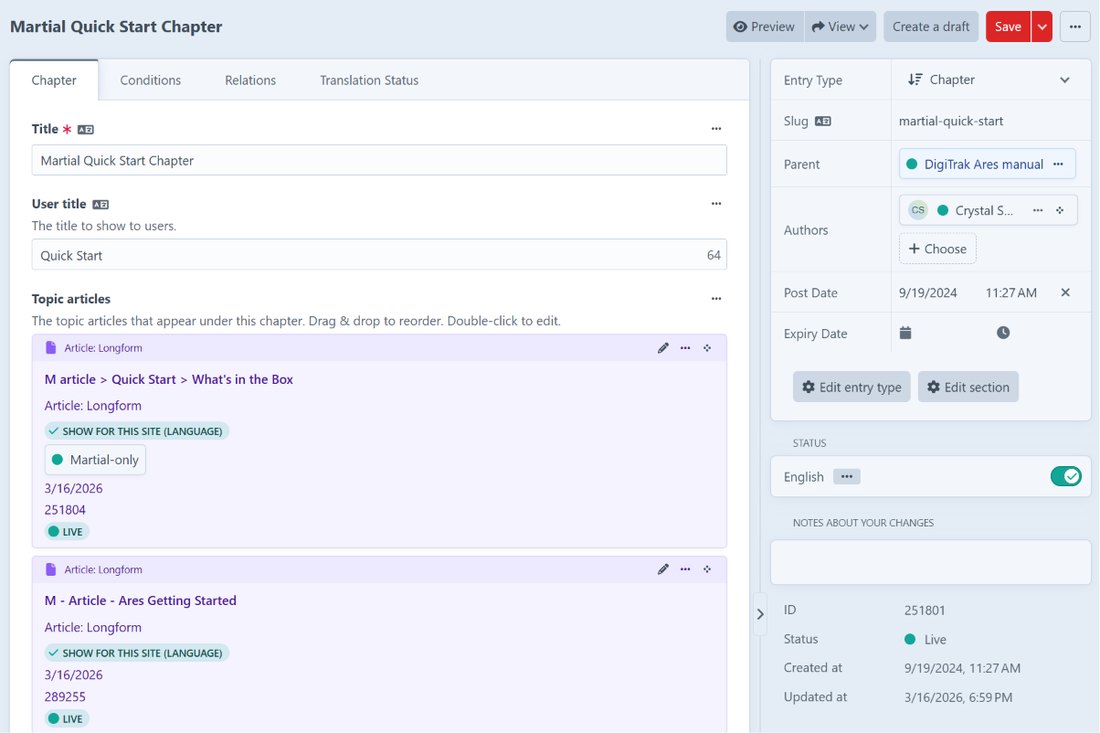This screenshot has height=733, width=1100.
Task: Click the Edit section button
Action: pos(968,387)
